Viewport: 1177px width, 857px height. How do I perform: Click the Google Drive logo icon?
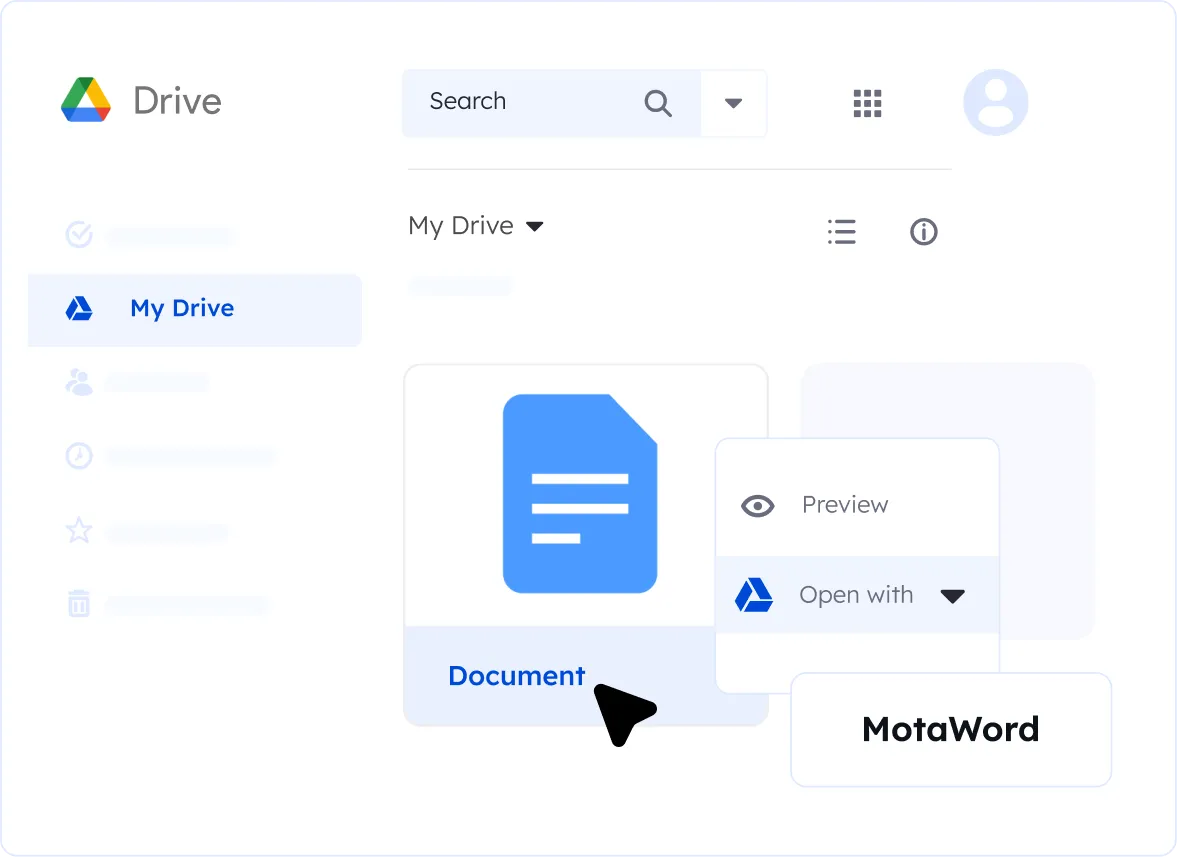pos(86,100)
